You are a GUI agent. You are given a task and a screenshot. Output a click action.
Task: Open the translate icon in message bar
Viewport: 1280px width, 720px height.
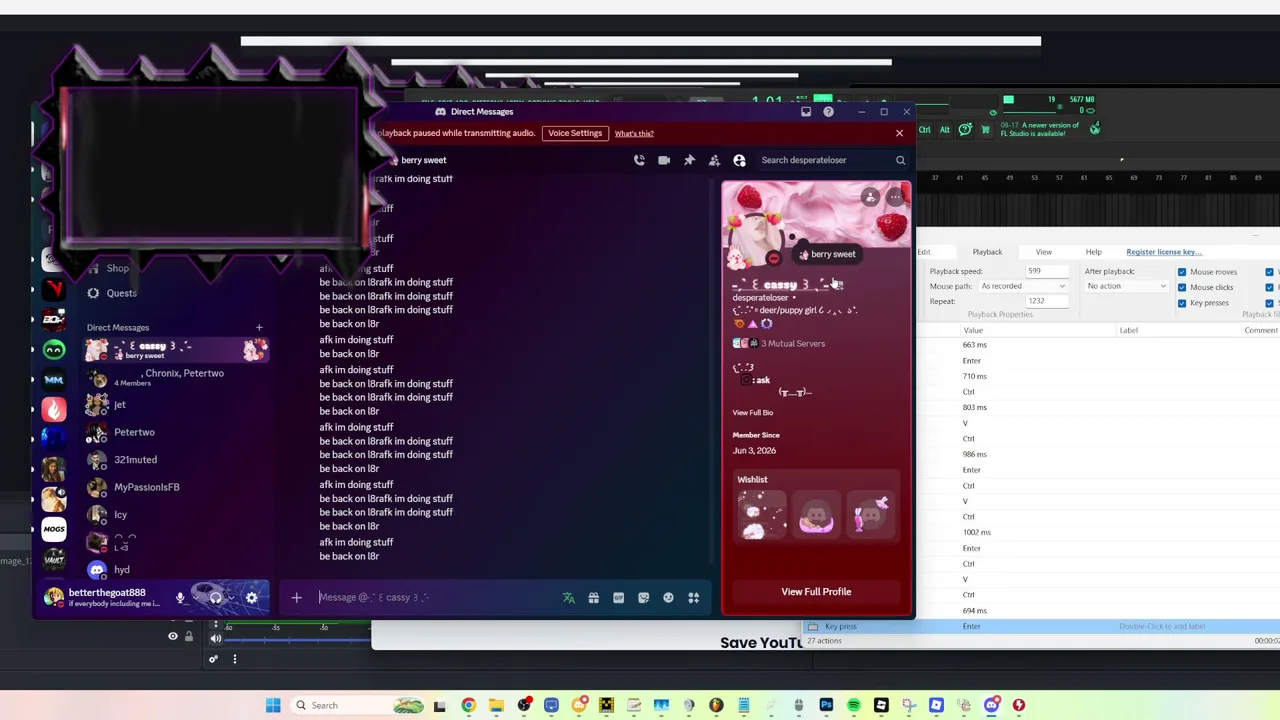pyautogui.click(x=569, y=598)
